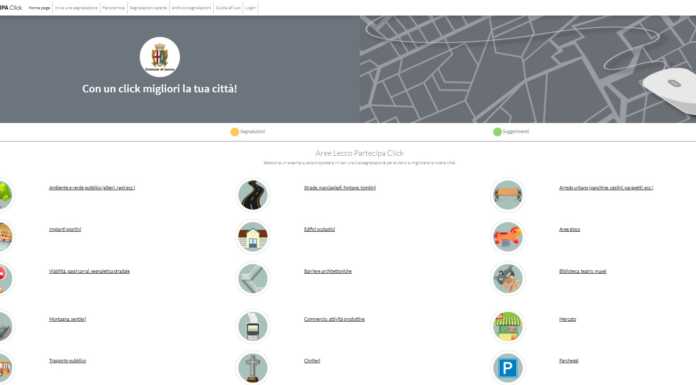Open Segnalazioni aperte in navbar
The image size is (696, 385).
coord(148,8)
